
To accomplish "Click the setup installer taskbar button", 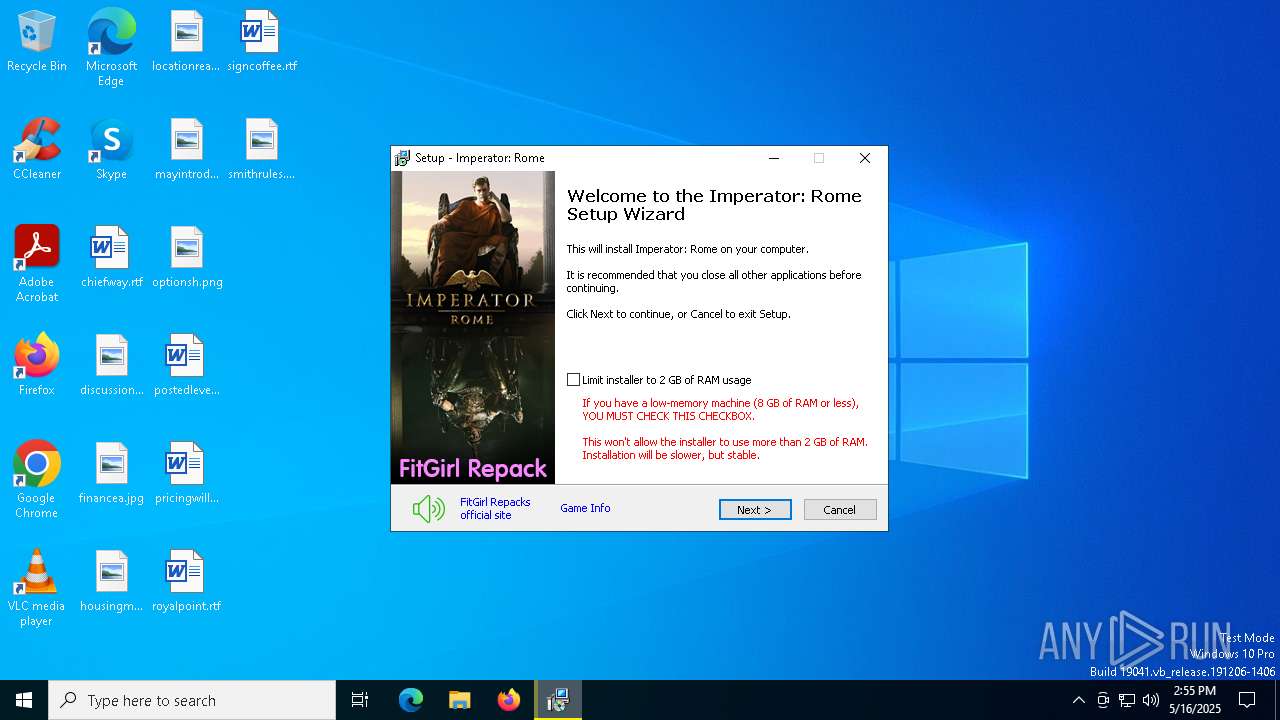I will [557, 700].
